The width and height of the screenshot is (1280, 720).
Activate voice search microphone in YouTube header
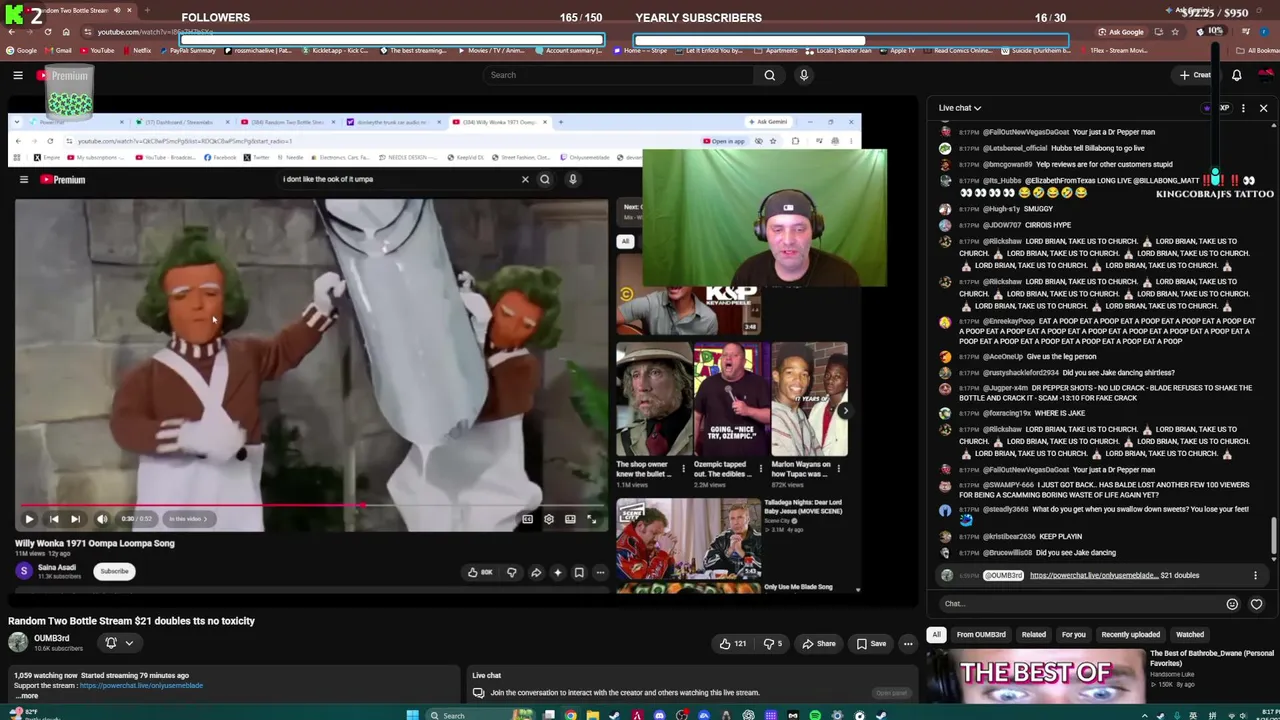tap(803, 75)
